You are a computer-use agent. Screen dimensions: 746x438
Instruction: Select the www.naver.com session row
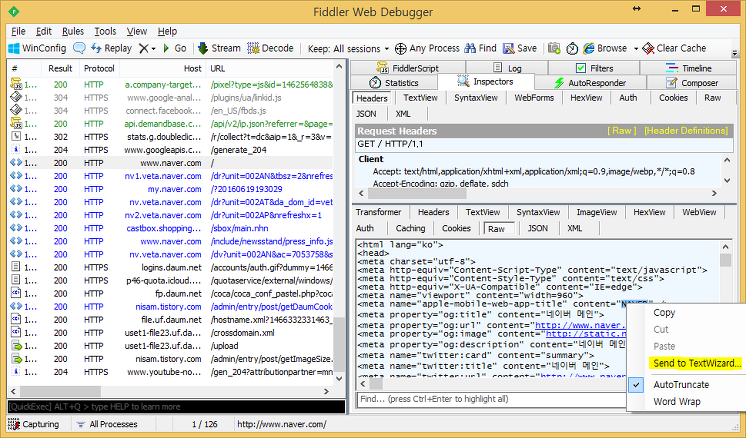pos(170,163)
